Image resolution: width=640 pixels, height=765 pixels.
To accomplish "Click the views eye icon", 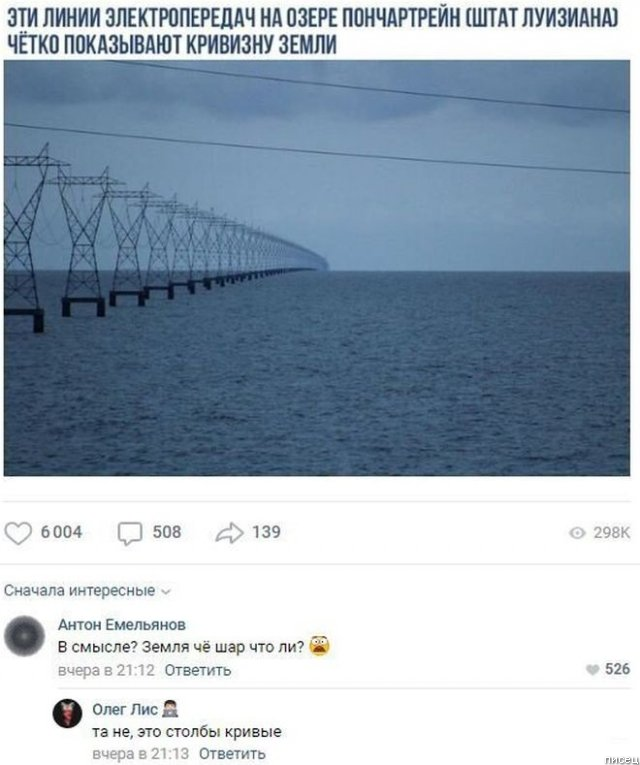I will point(577,533).
